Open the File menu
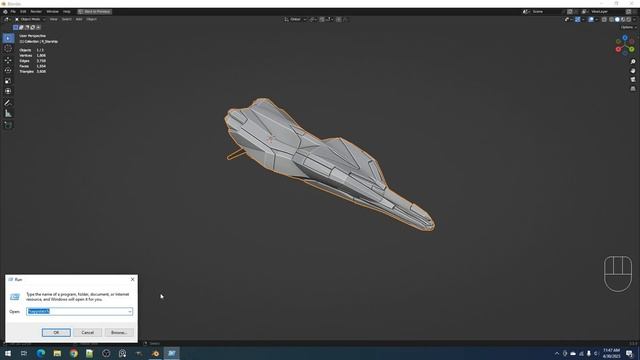The image size is (640, 360). click(13, 12)
